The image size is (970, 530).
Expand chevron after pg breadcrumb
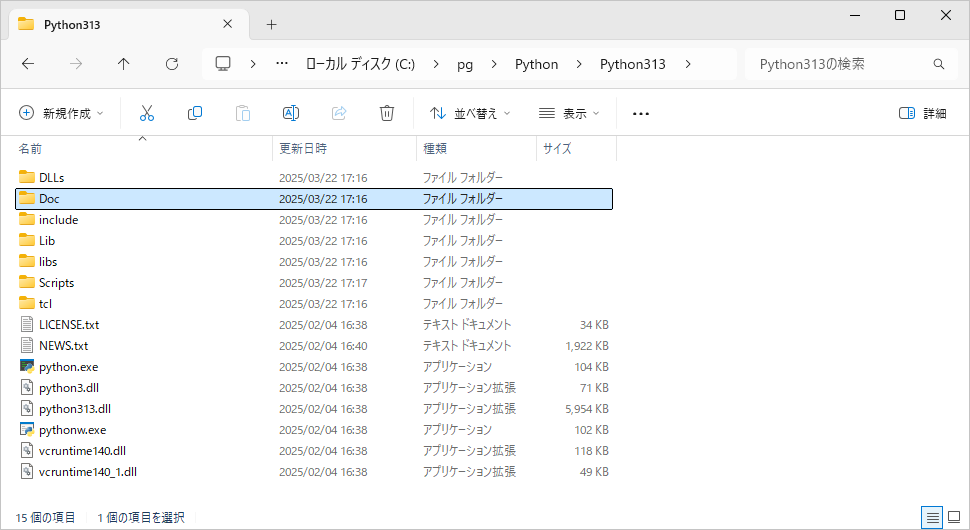click(494, 64)
